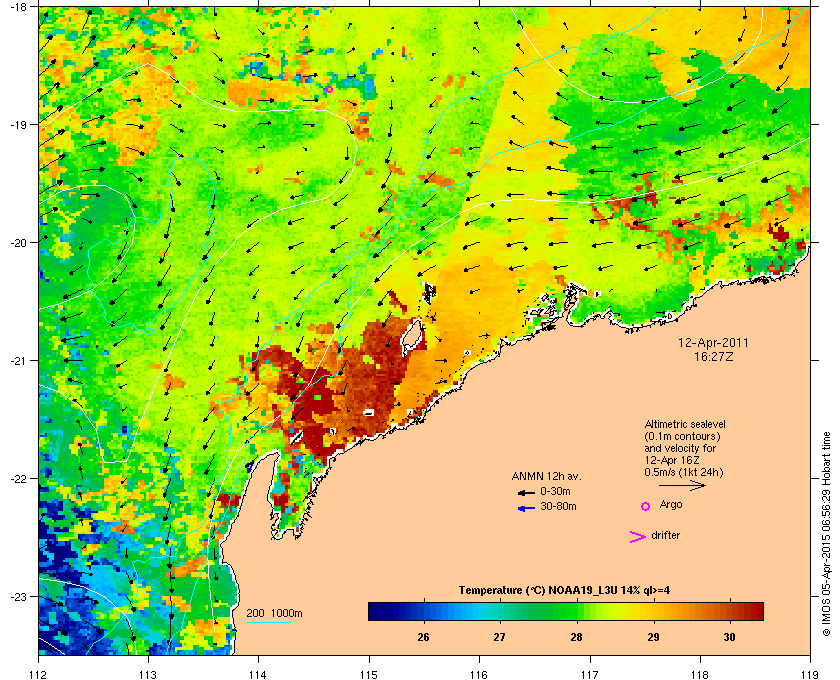The image size is (840, 680).
Task: Click the '-18' latitude axis label
Action: point(18,6)
